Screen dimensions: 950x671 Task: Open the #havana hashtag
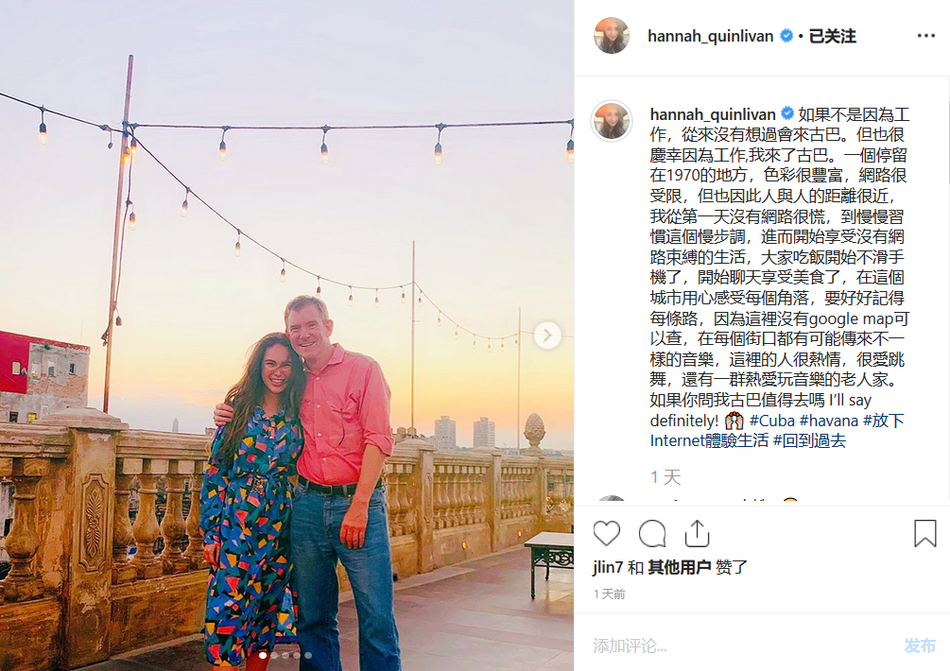(x=829, y=420)
